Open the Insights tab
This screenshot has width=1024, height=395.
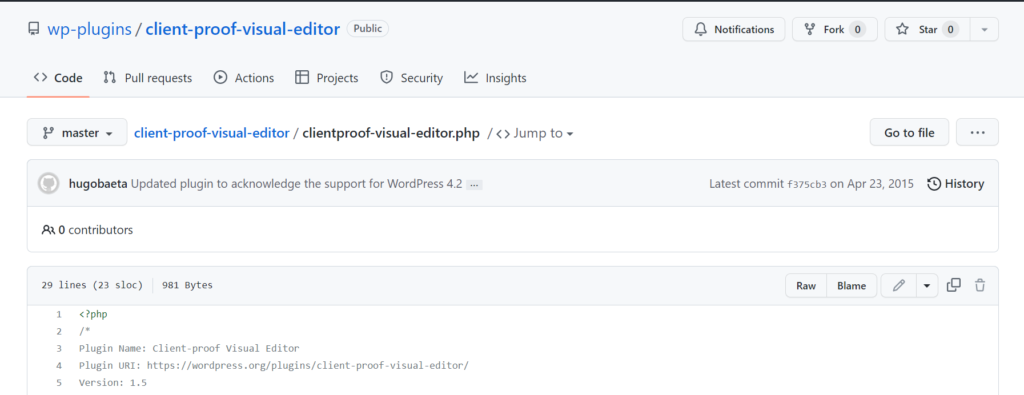coord(495,78)
